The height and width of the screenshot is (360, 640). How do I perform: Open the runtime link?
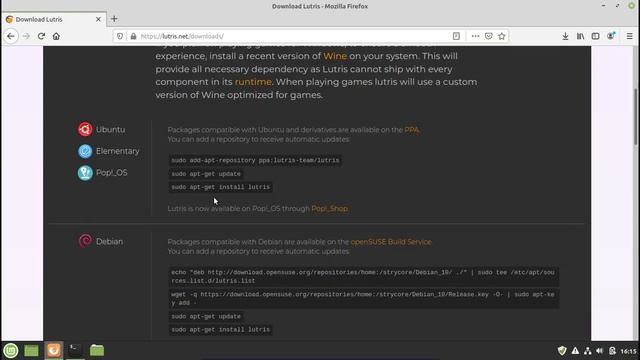pos(253,82)
